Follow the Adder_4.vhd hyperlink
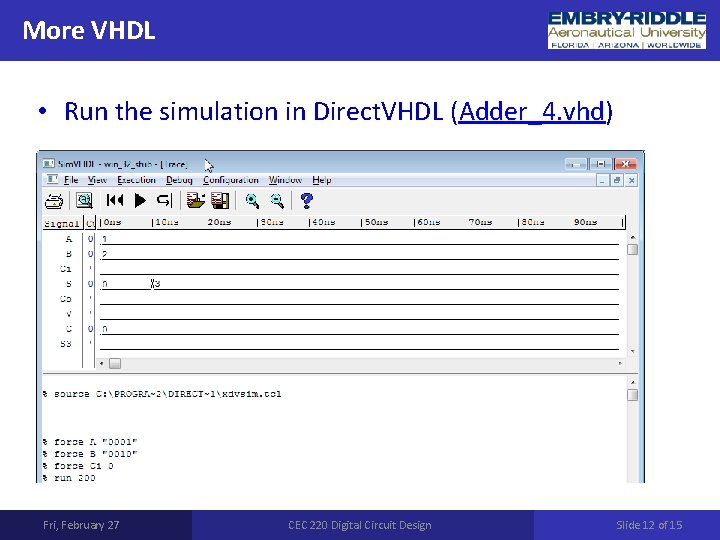This screenshot has width=720, height=540. 532,112
